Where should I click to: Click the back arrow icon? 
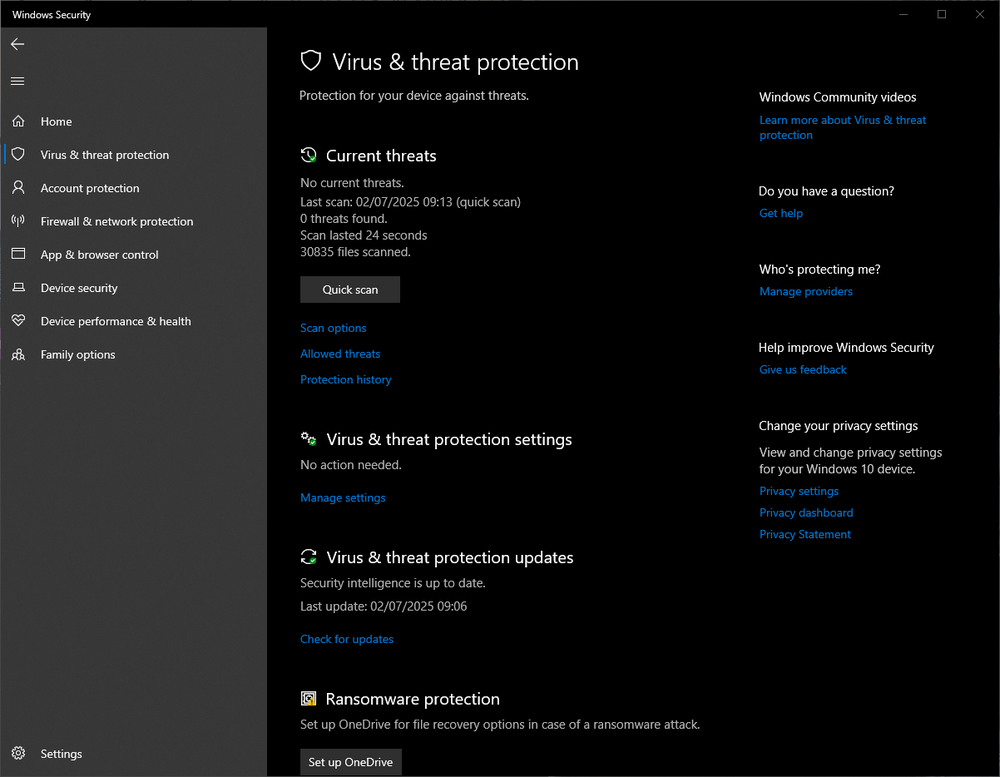point(18,45)
